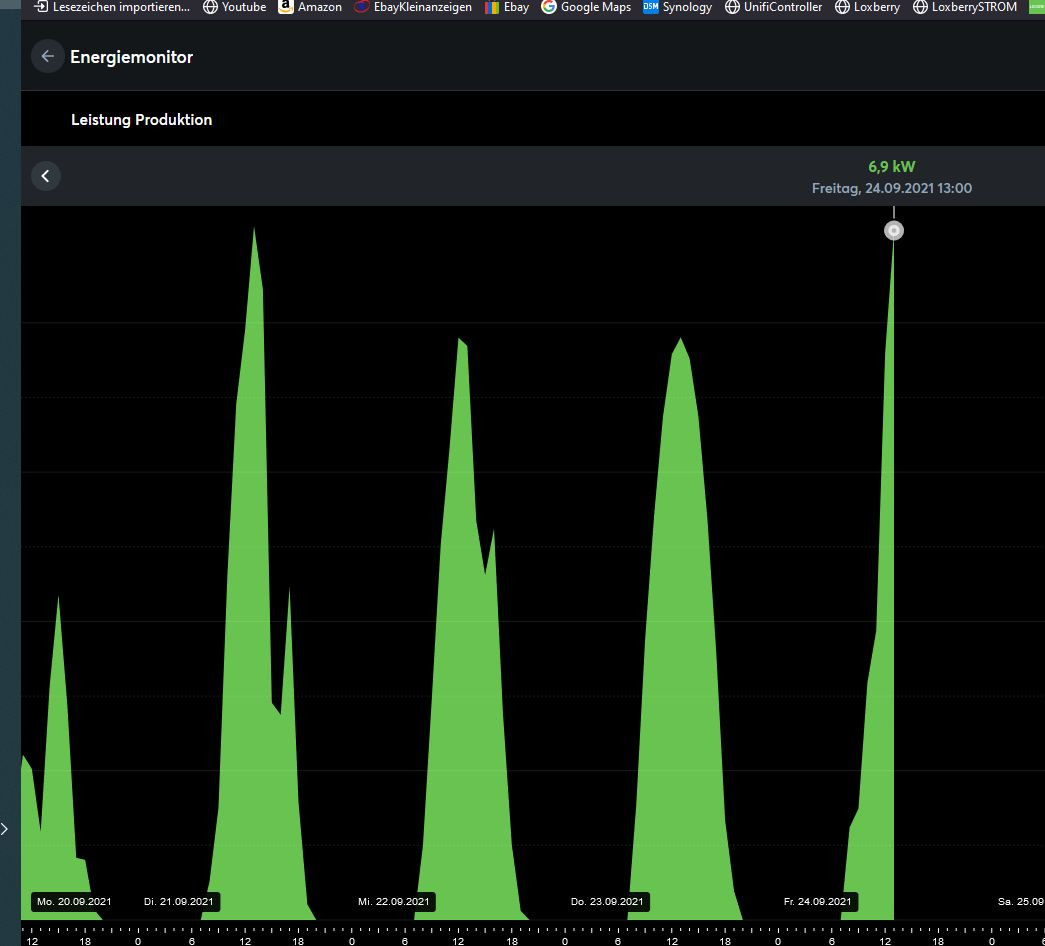This screenshot has height=946, width=1045.
Task: Select the Di. 21.09.2021 date label
Action: point(179,901)
